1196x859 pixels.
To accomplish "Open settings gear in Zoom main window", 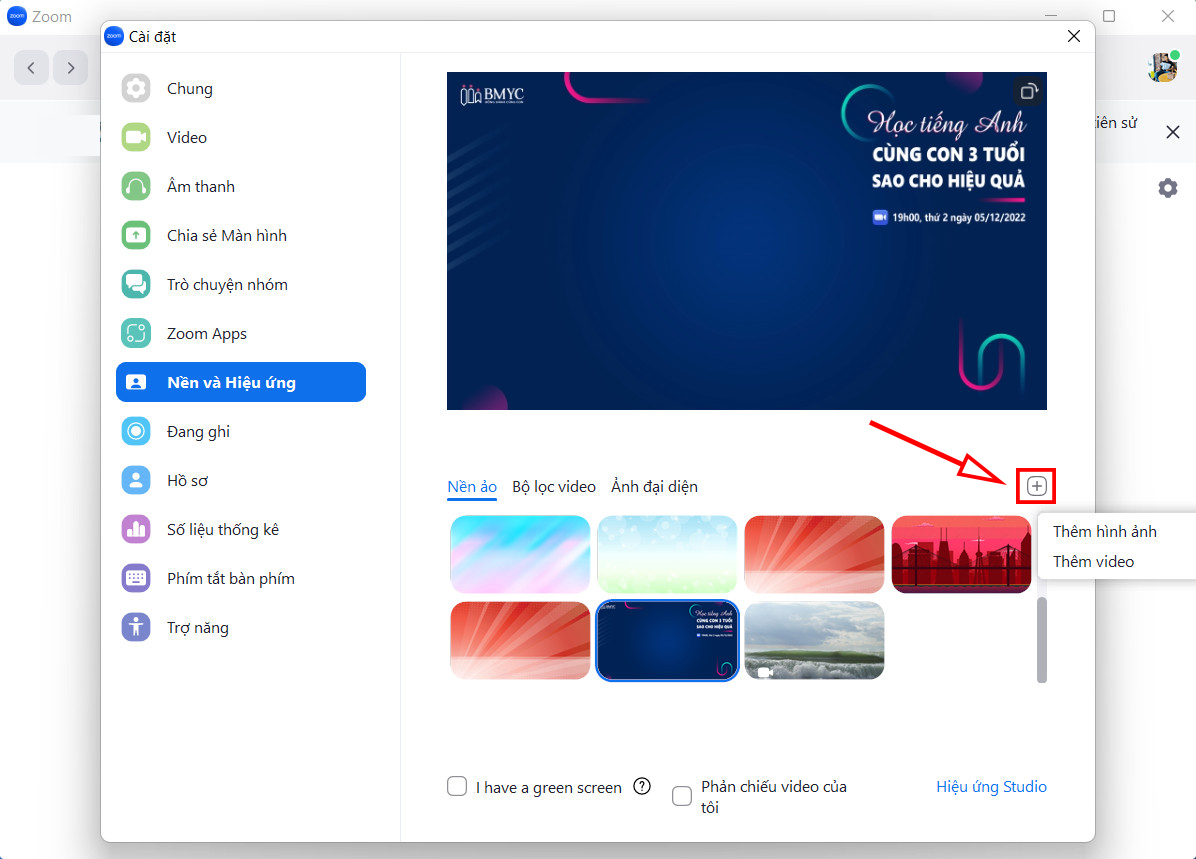I will [x=1167, y=188].
